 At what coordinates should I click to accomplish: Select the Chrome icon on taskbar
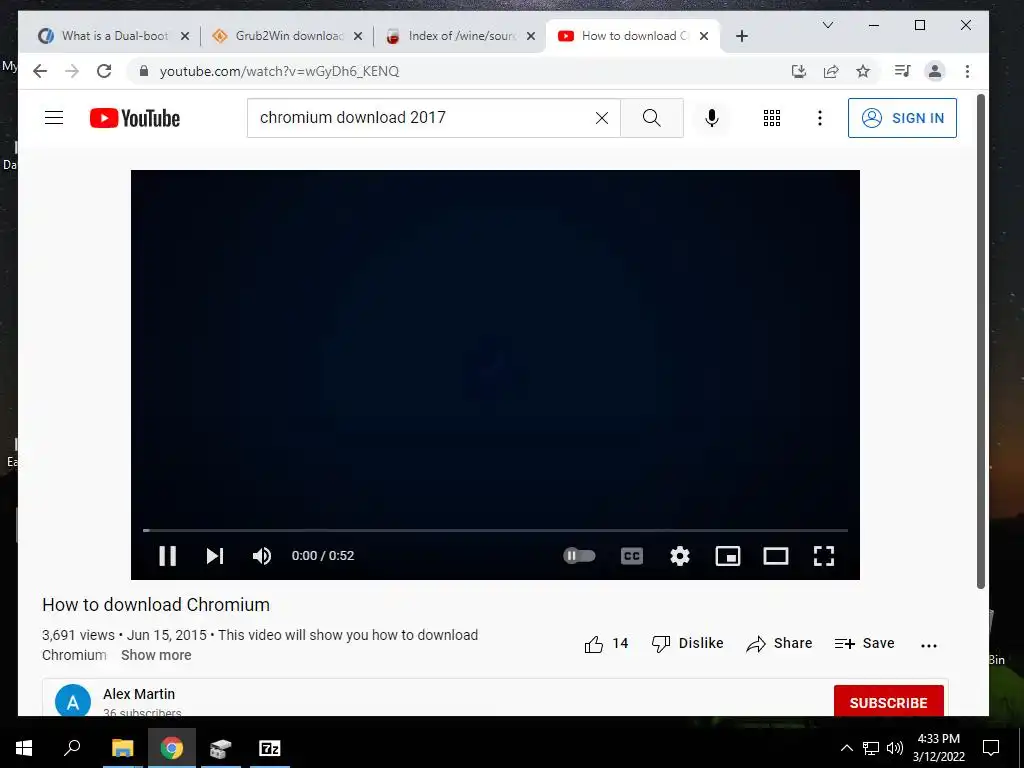(x=172, y=748)
